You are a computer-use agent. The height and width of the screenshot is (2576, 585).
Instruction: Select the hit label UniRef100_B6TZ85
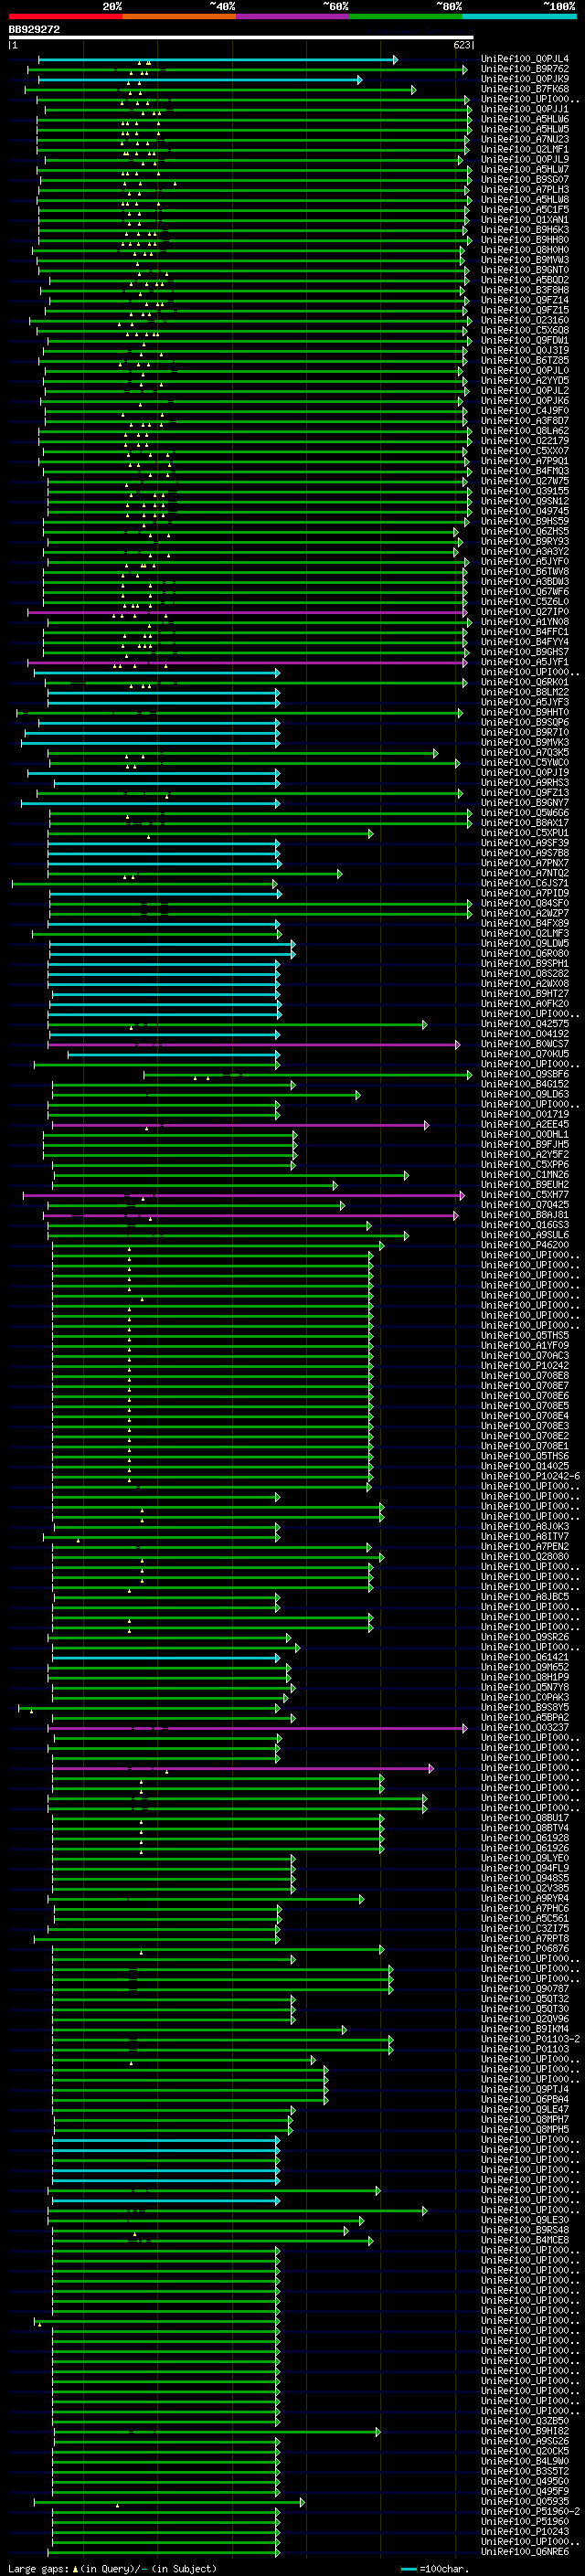525,361
